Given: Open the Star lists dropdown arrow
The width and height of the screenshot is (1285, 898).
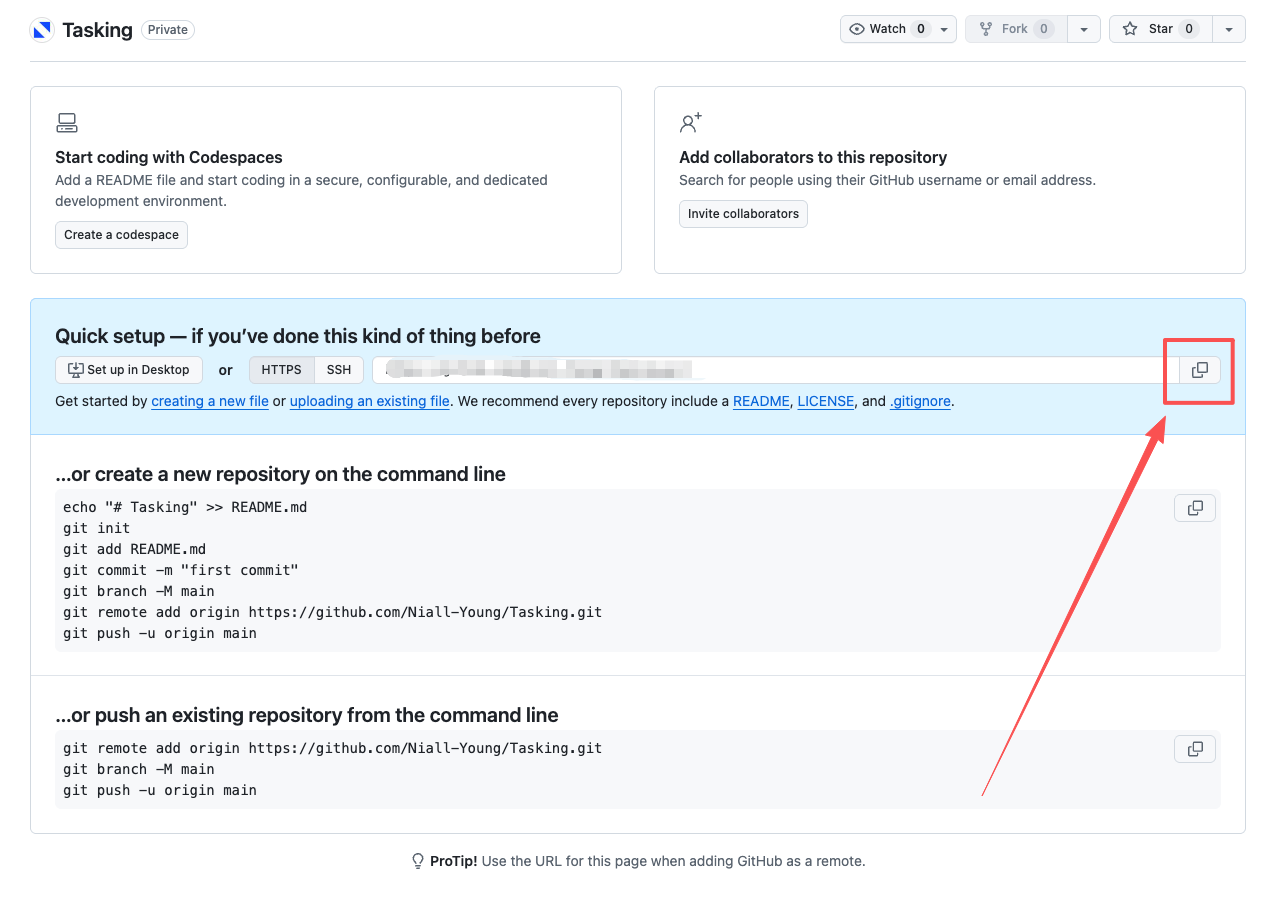Looking at the screenshot, I should pos(1229,29).
